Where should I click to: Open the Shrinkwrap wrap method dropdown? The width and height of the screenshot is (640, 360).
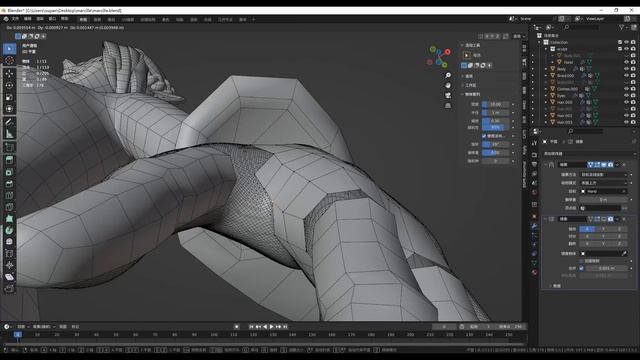tap(604, 174)
